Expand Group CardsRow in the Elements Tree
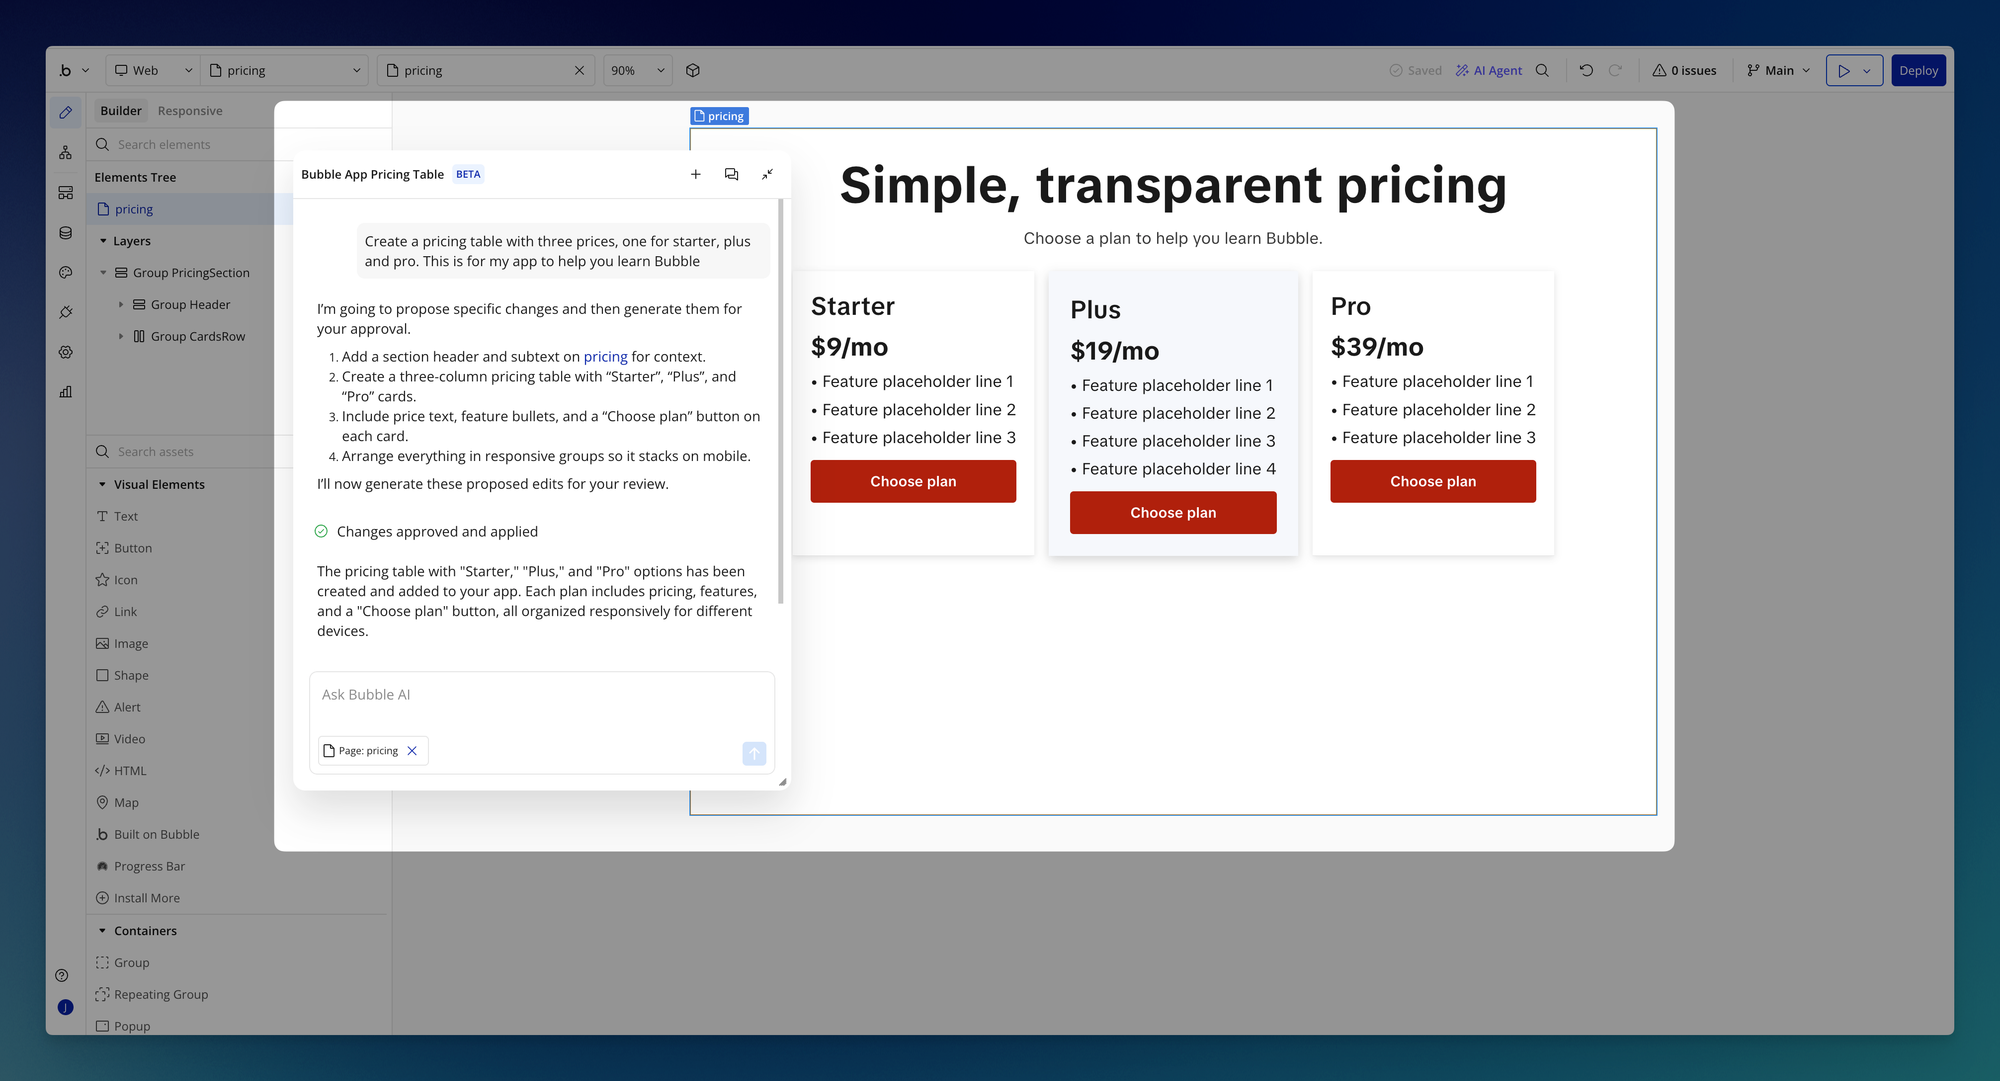 (x=121, y=336)
